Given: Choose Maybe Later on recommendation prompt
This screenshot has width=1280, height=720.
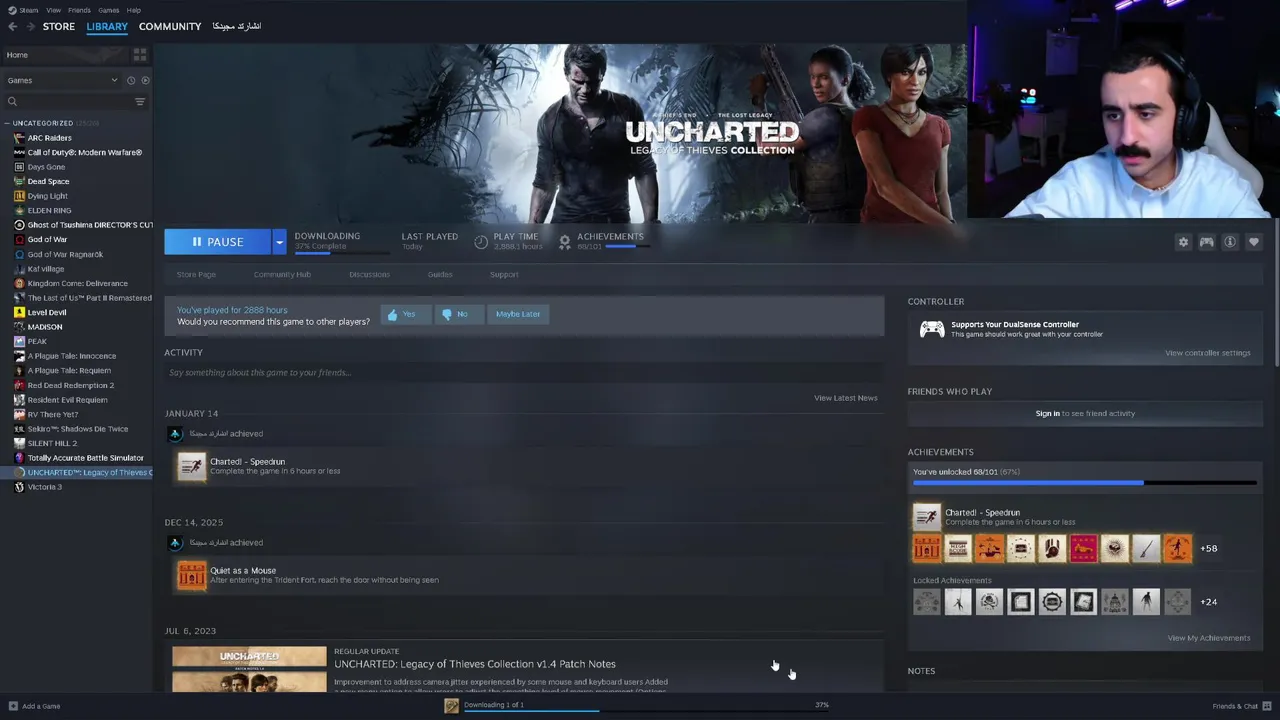Looking at the screenshot, I should pos(518,314).
